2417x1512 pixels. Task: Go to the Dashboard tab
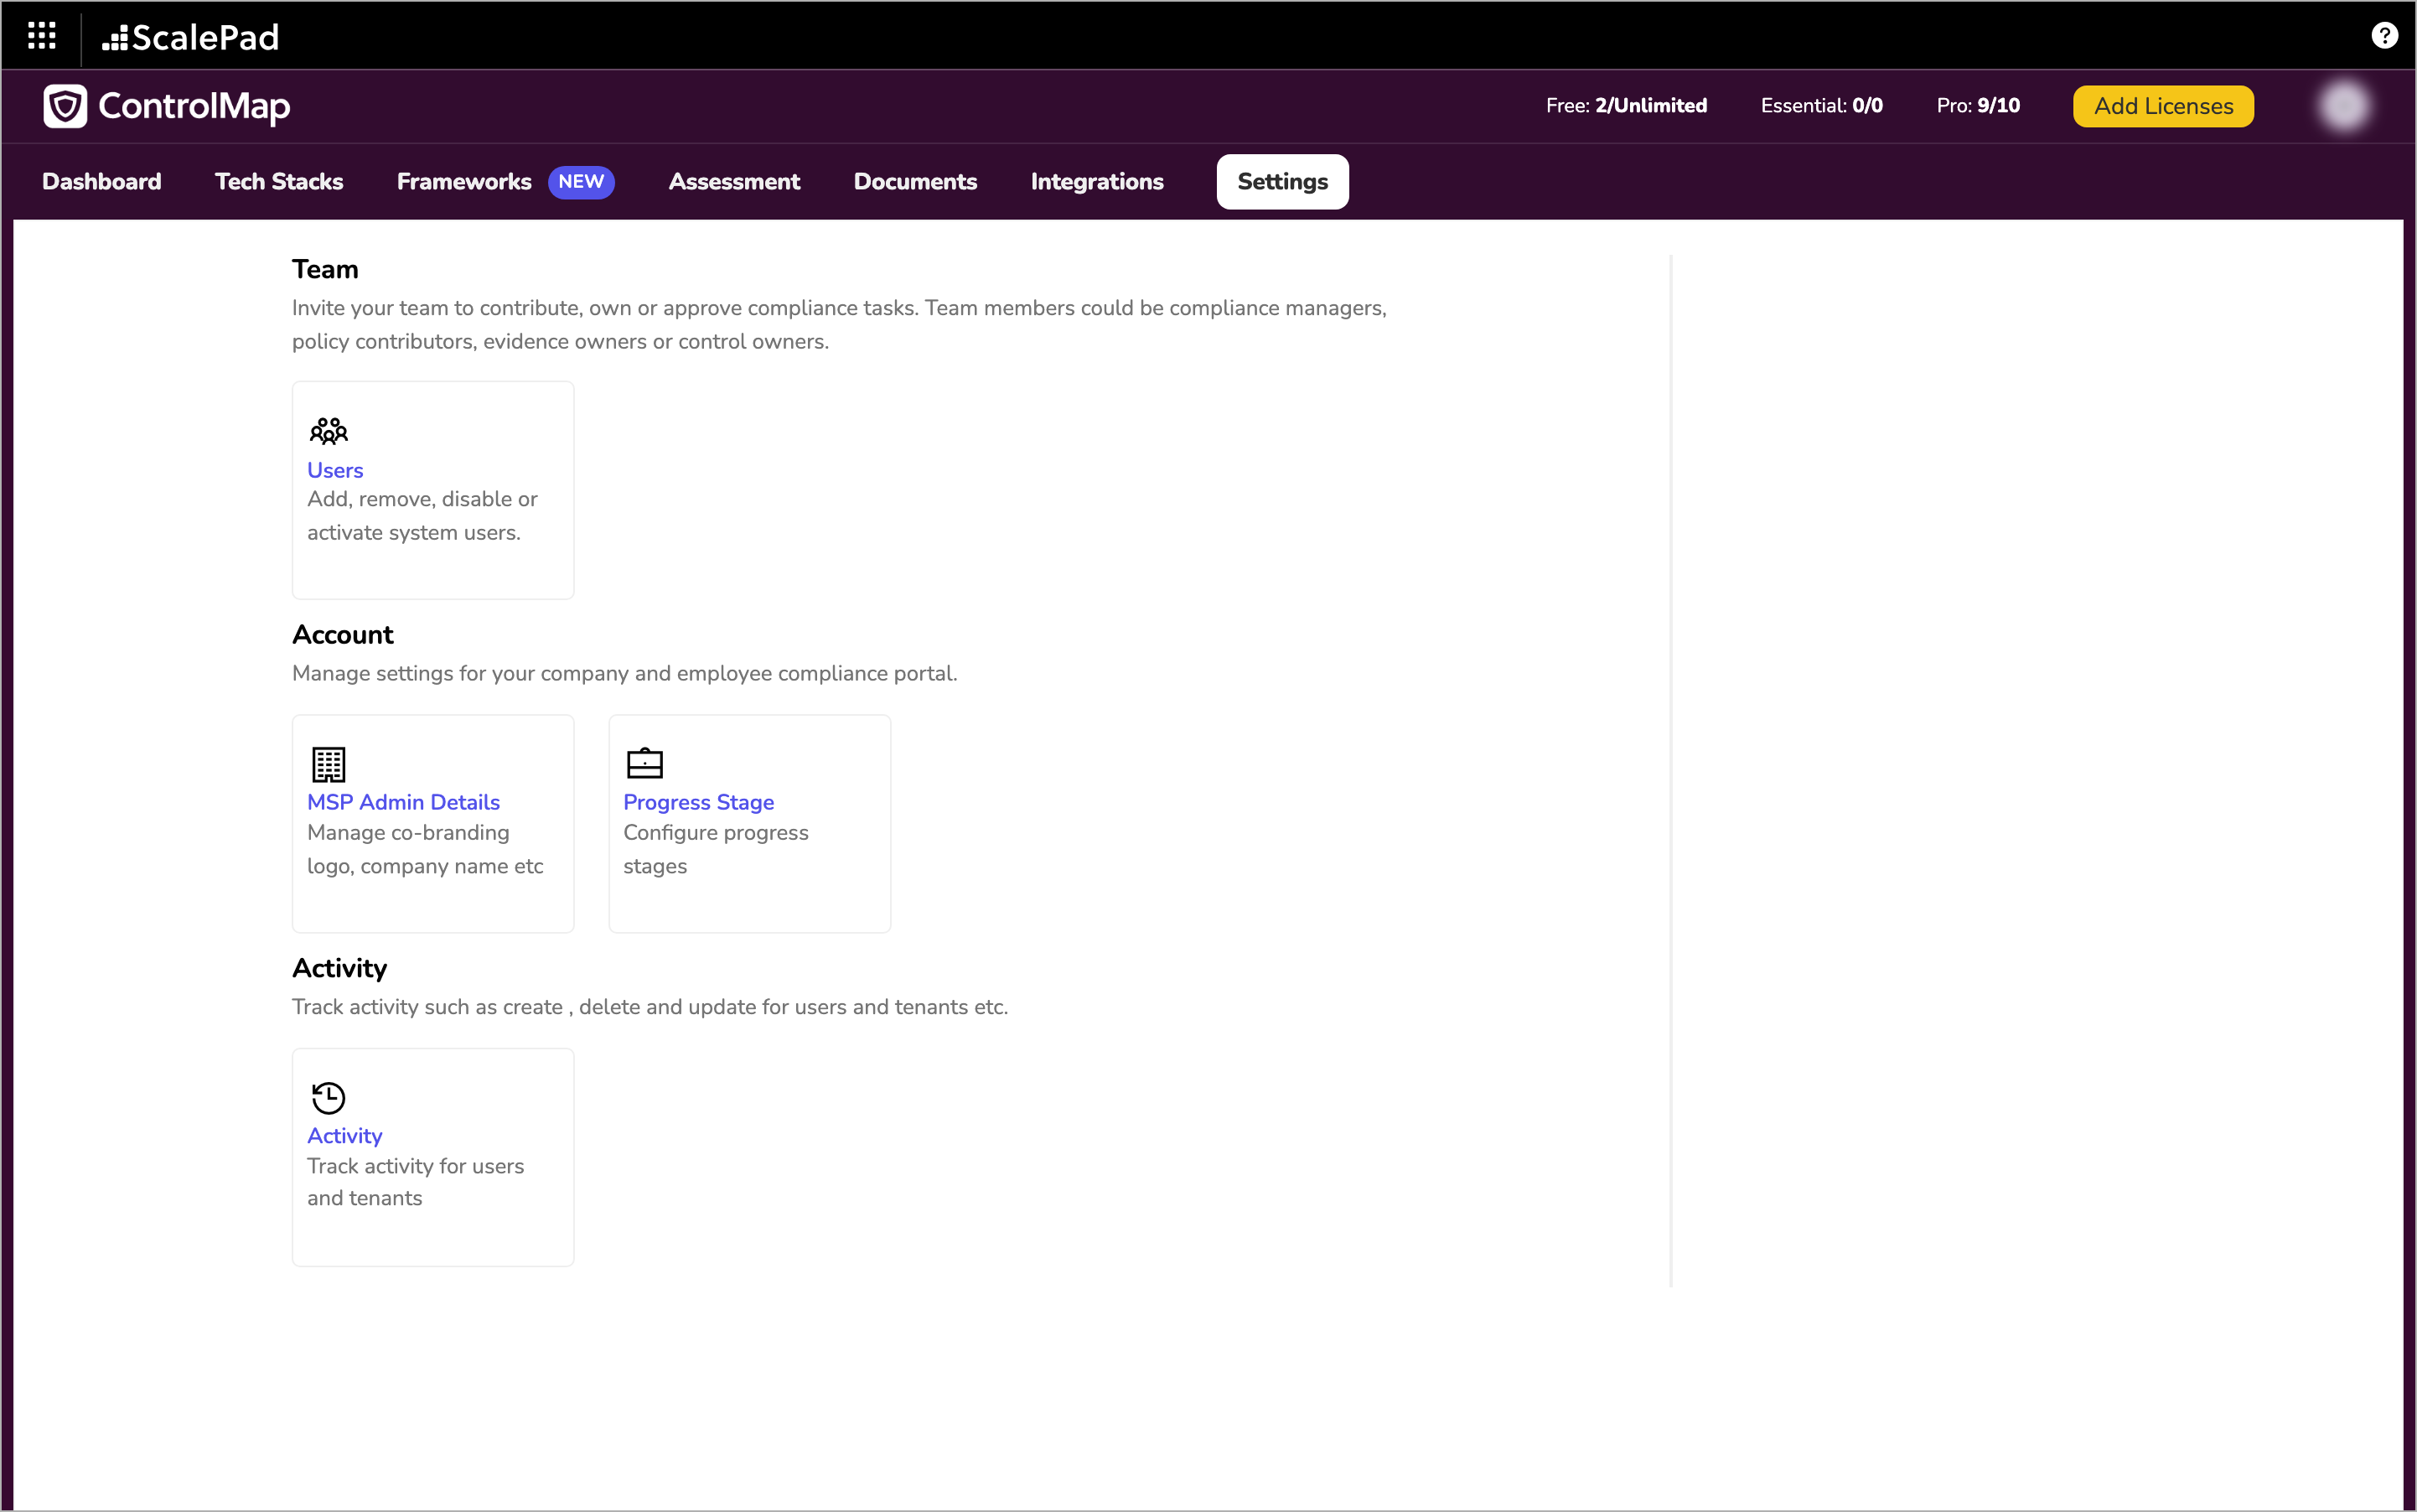pyautogui.click(x=102, y=182)
